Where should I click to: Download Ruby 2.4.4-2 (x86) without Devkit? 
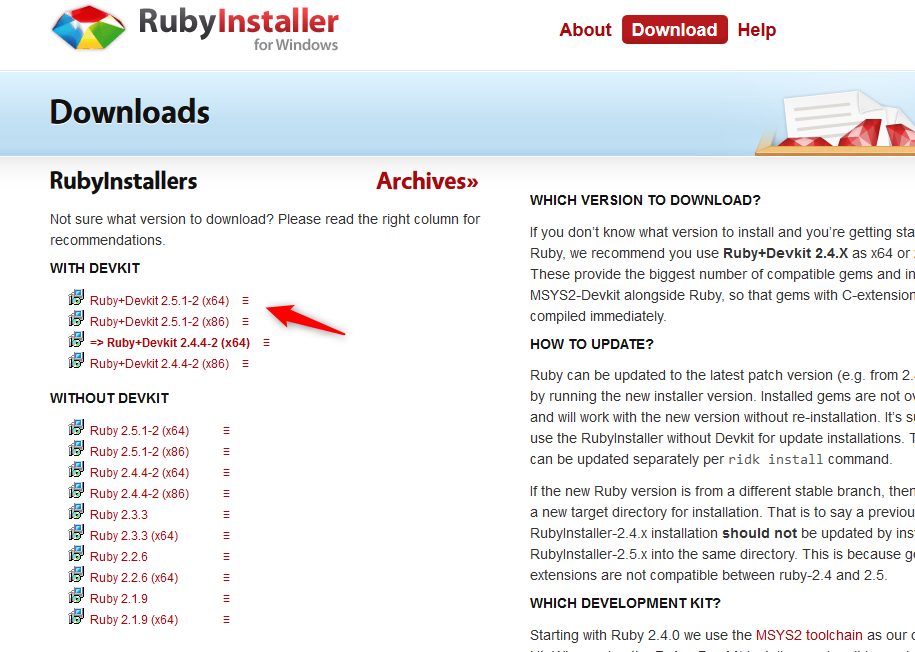pyautogui.click(x=139, y=494)
